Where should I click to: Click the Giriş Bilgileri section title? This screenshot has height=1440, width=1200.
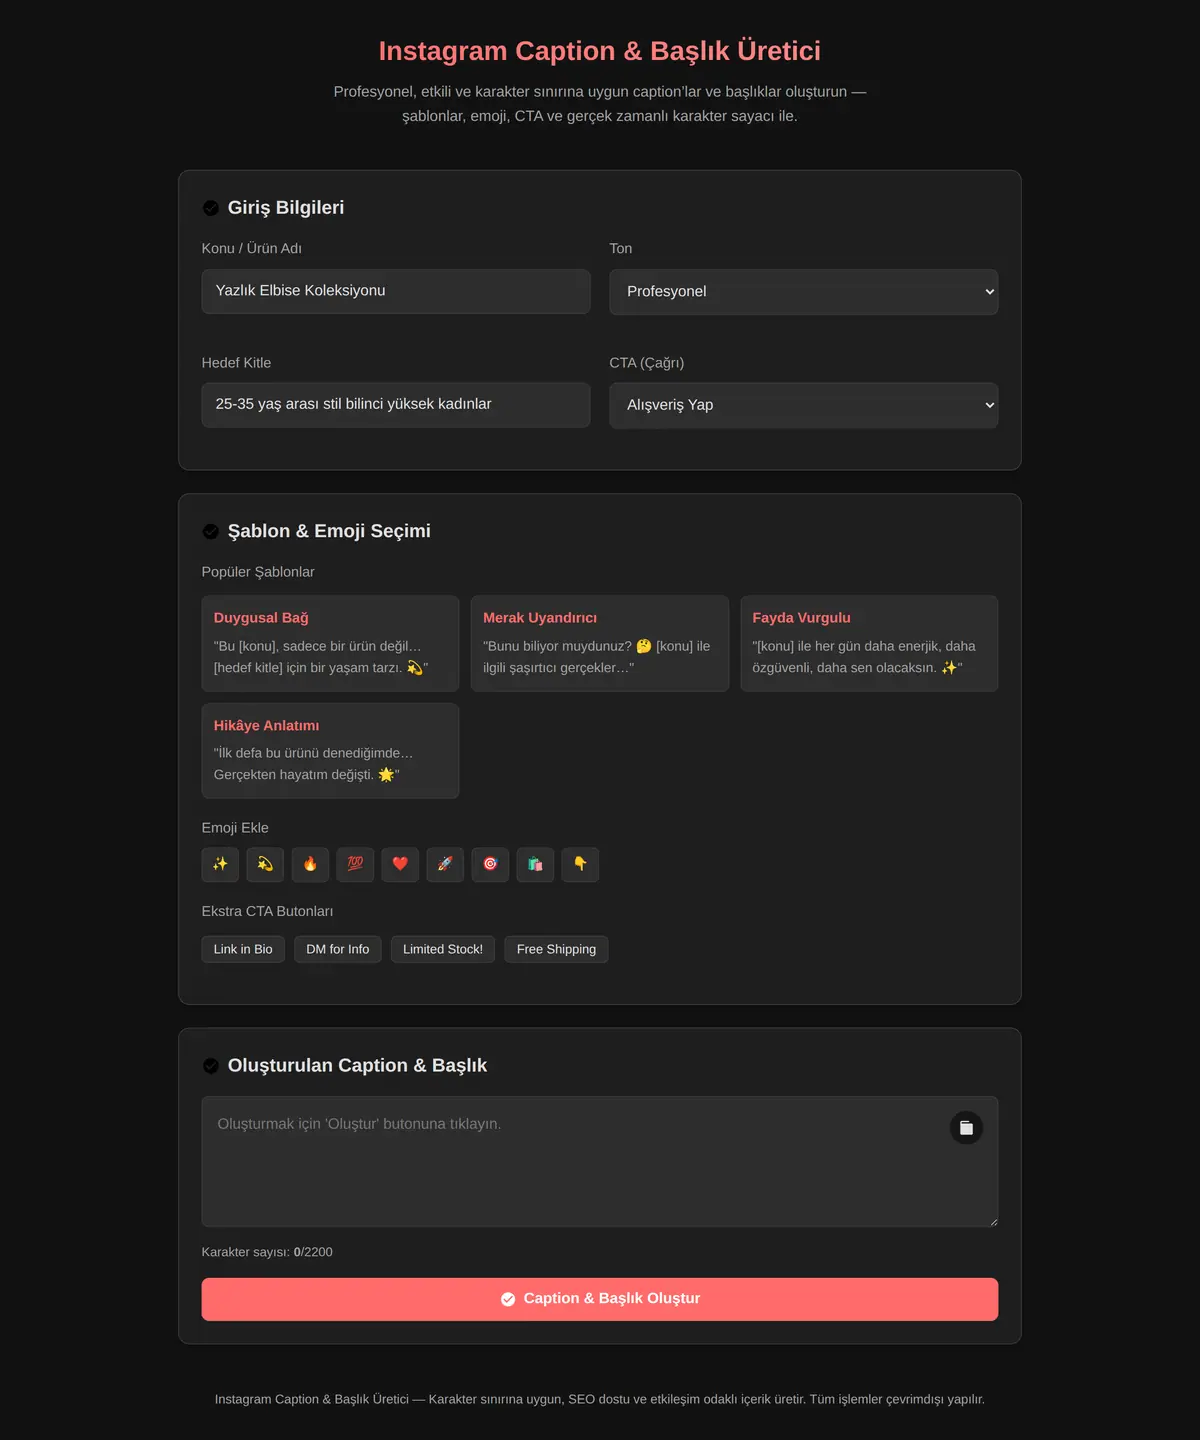[x=286, y=208]
